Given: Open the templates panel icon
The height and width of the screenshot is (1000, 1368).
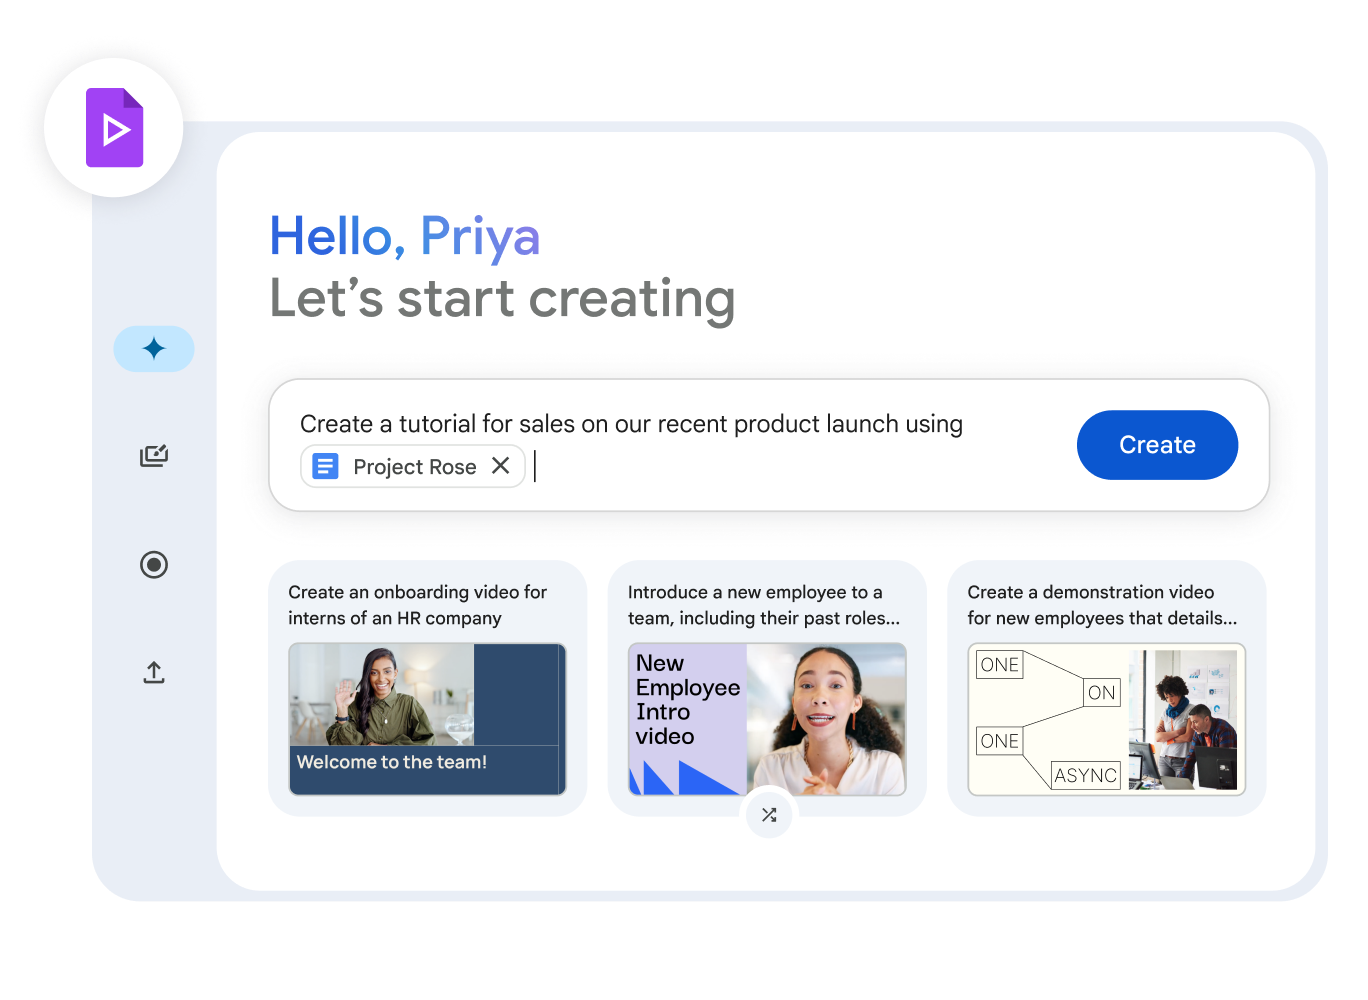Looking at the screenshot, I should coord(154,456).
